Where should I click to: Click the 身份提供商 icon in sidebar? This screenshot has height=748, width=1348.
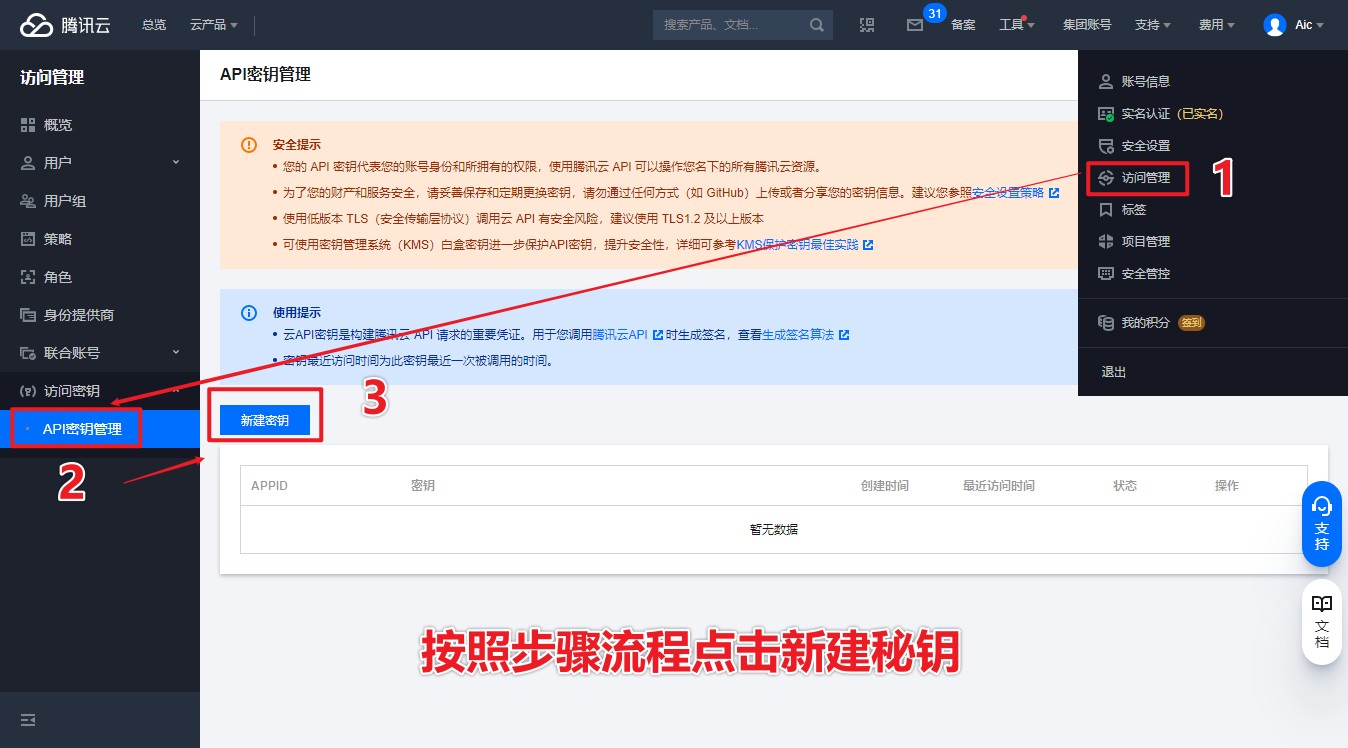[28, 315]
